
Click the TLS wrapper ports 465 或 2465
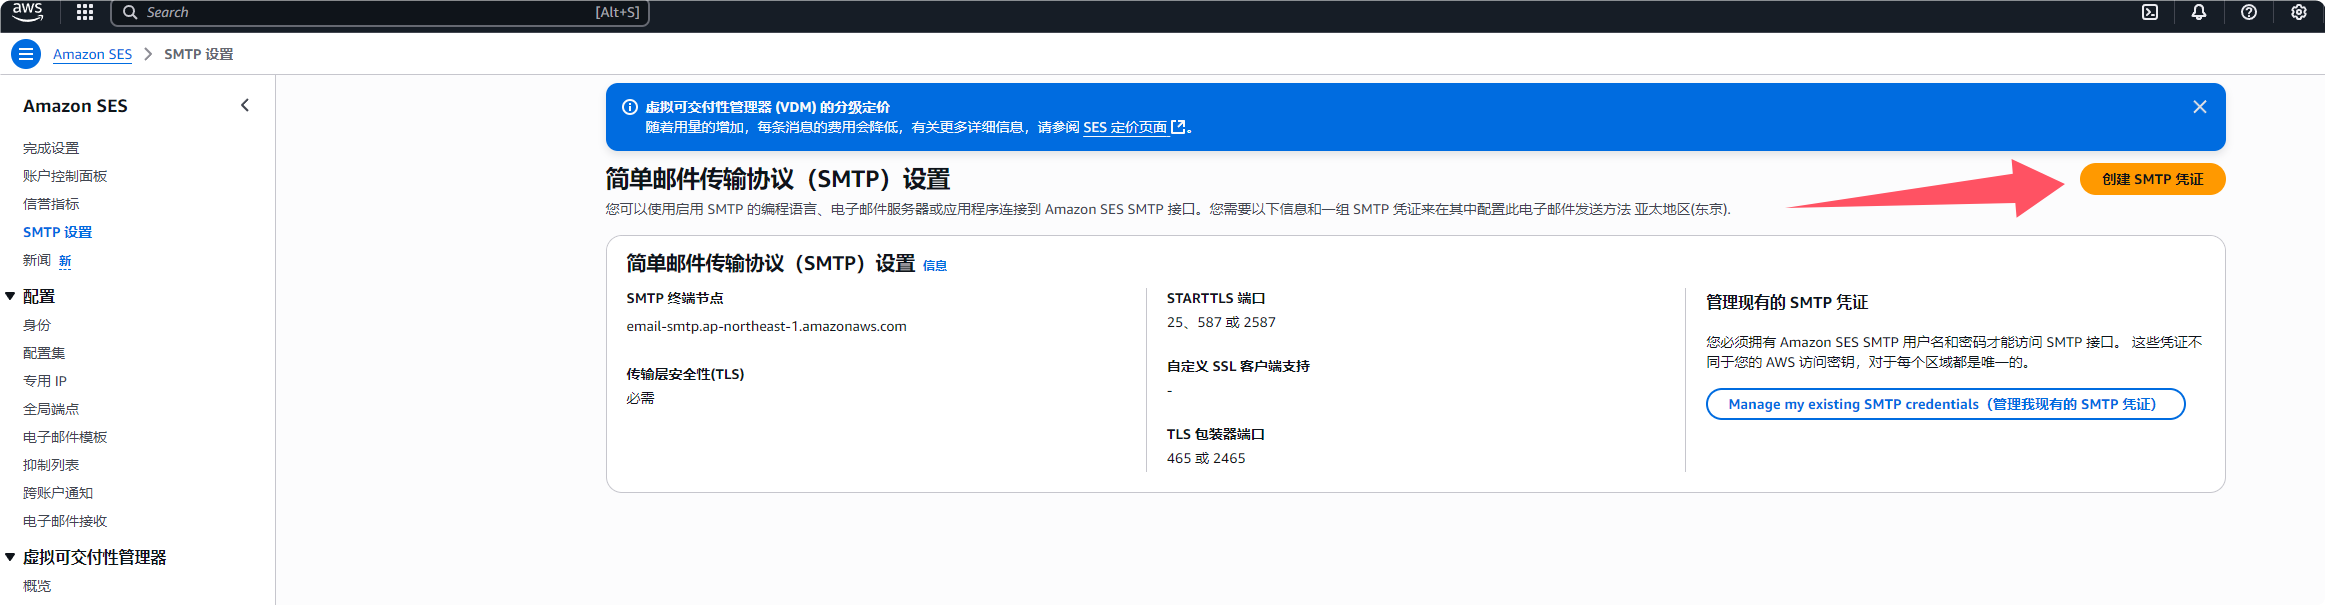[1206, 458]
